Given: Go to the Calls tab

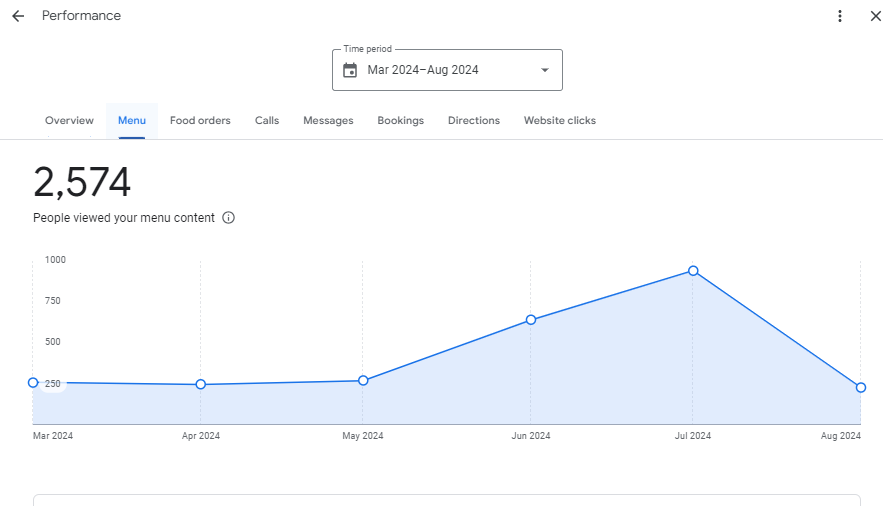Looking at the screenshot, I should [267, 121].
